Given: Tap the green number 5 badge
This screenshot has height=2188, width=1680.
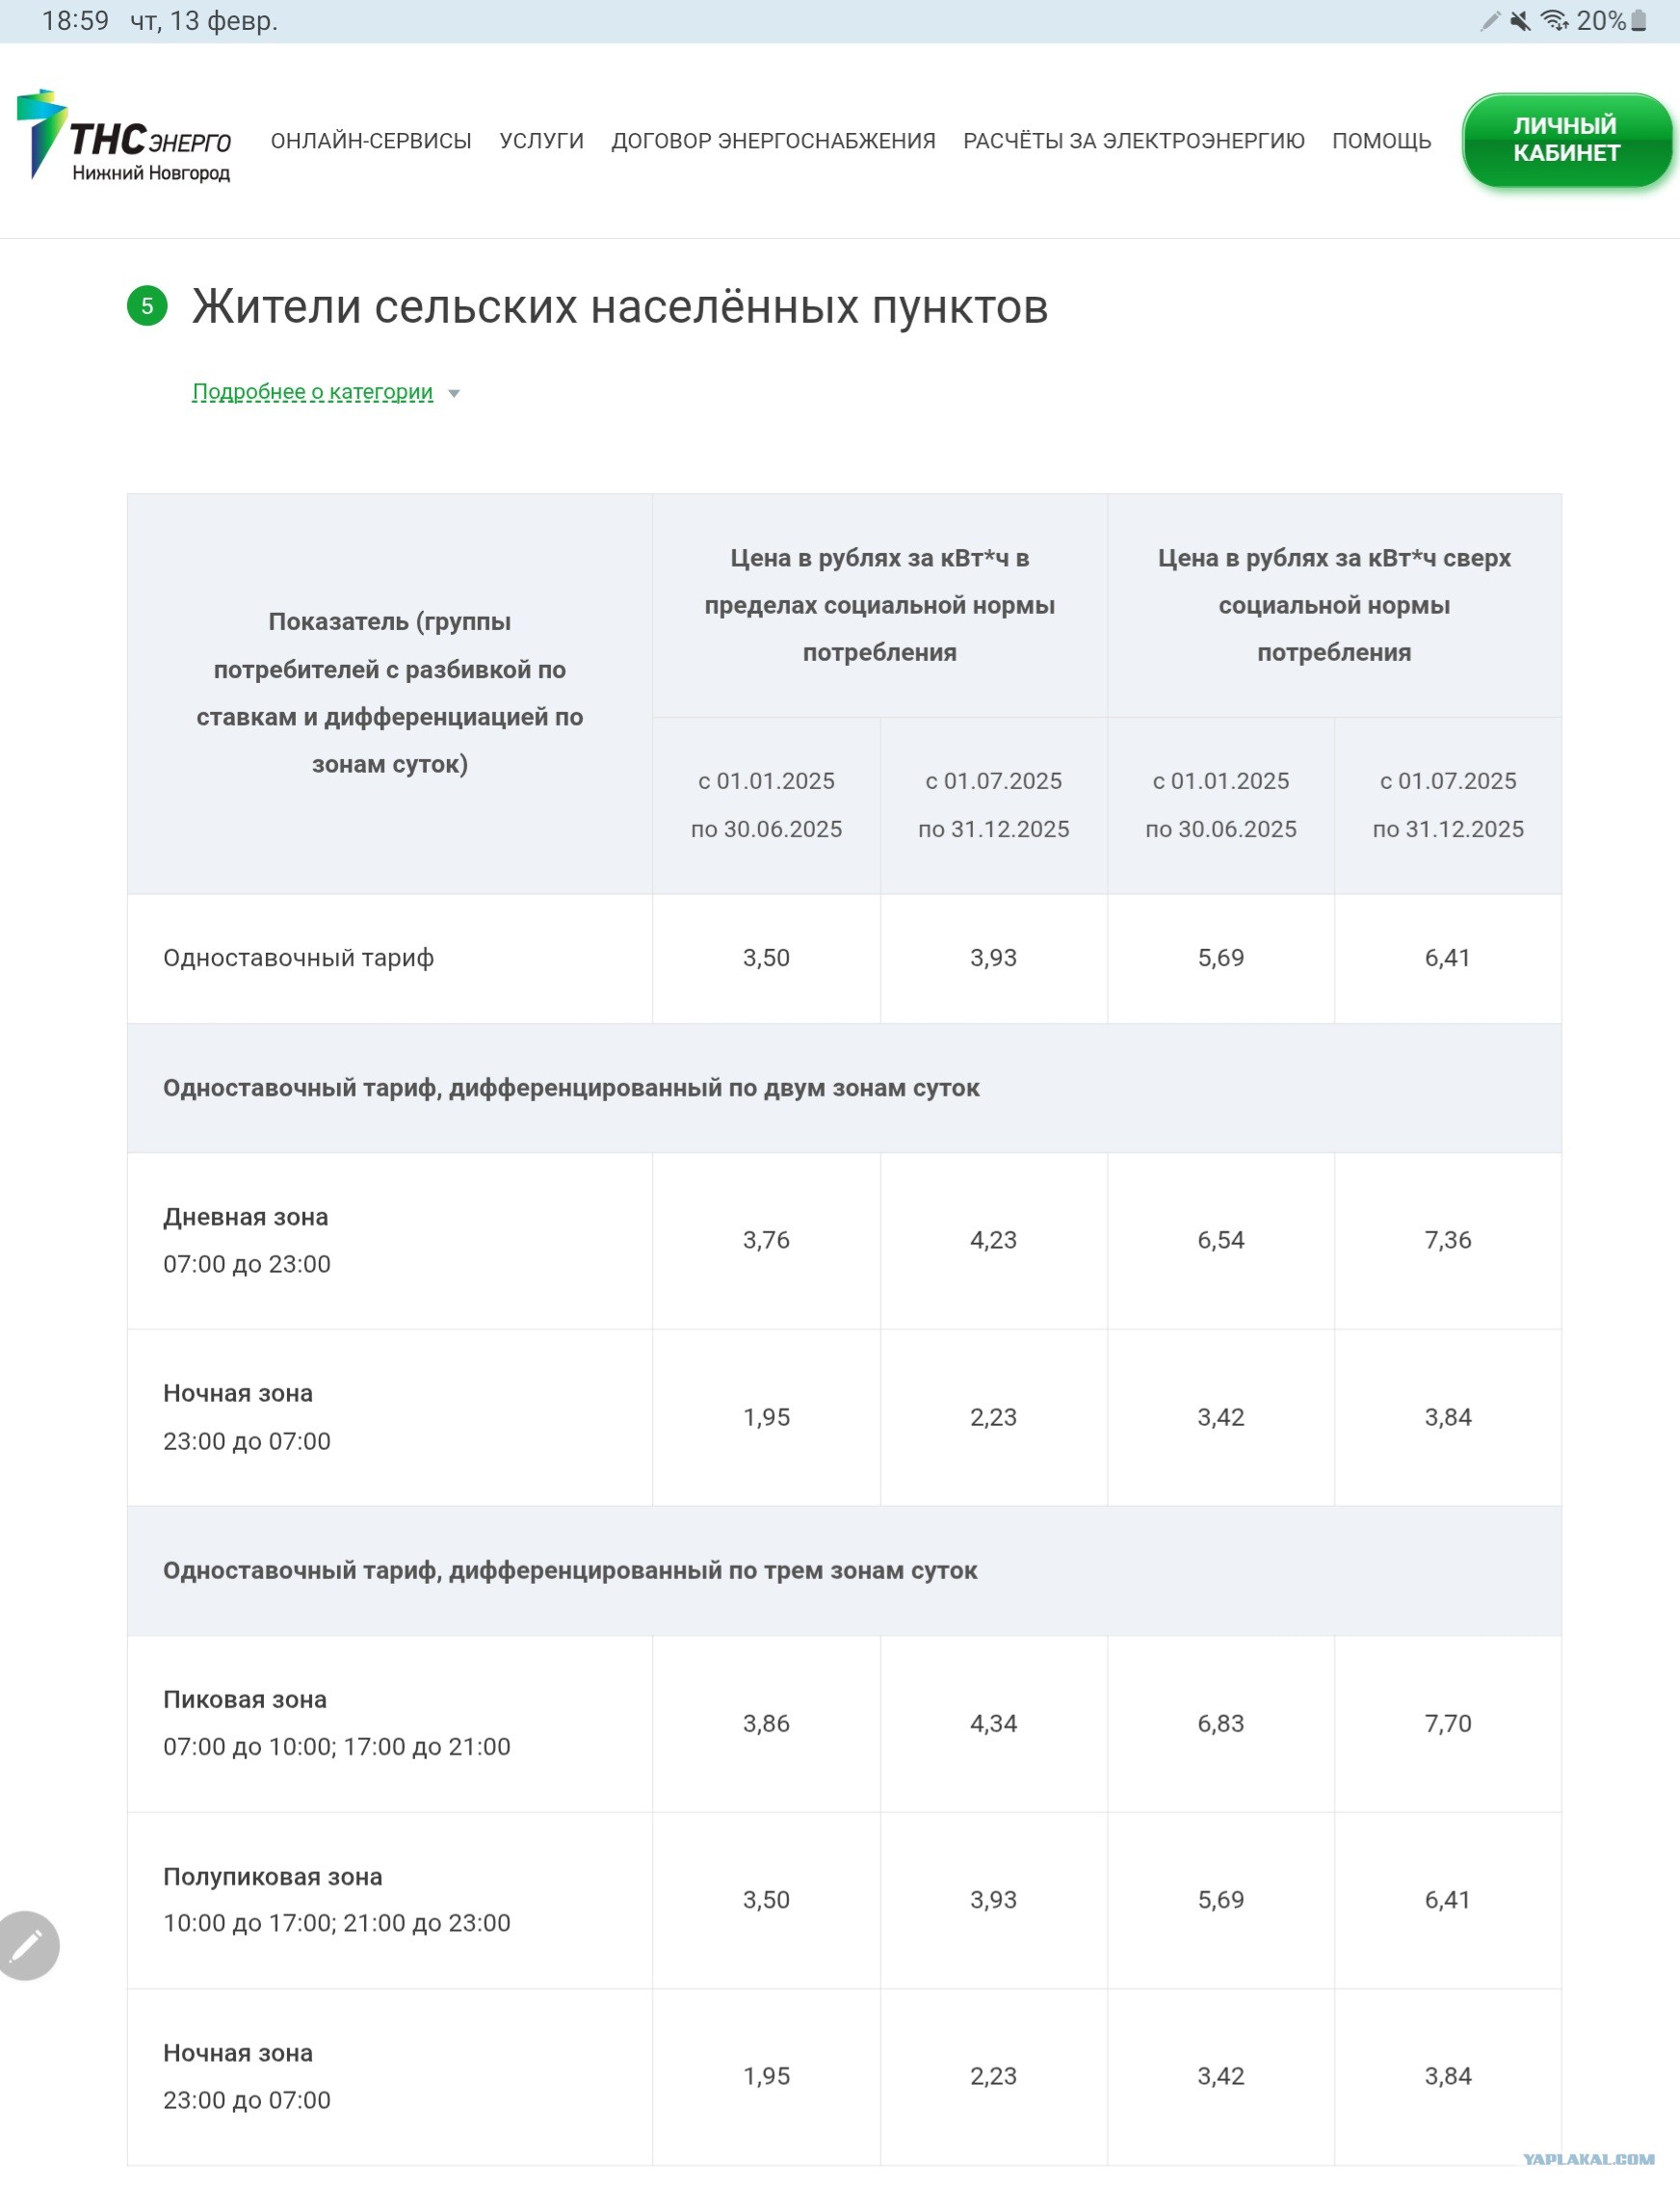Looking at the screenshot, I should [147, 306].
